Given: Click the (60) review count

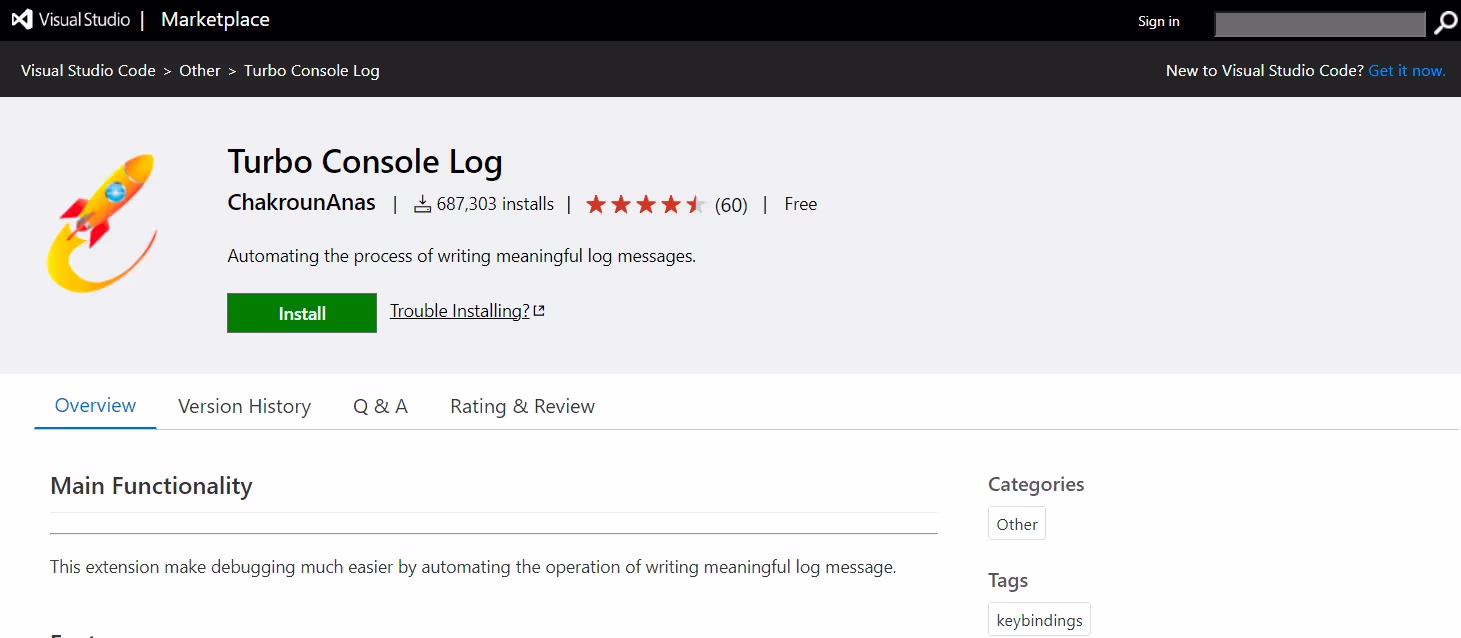Looking at the screenshot, I should (731, 205).
